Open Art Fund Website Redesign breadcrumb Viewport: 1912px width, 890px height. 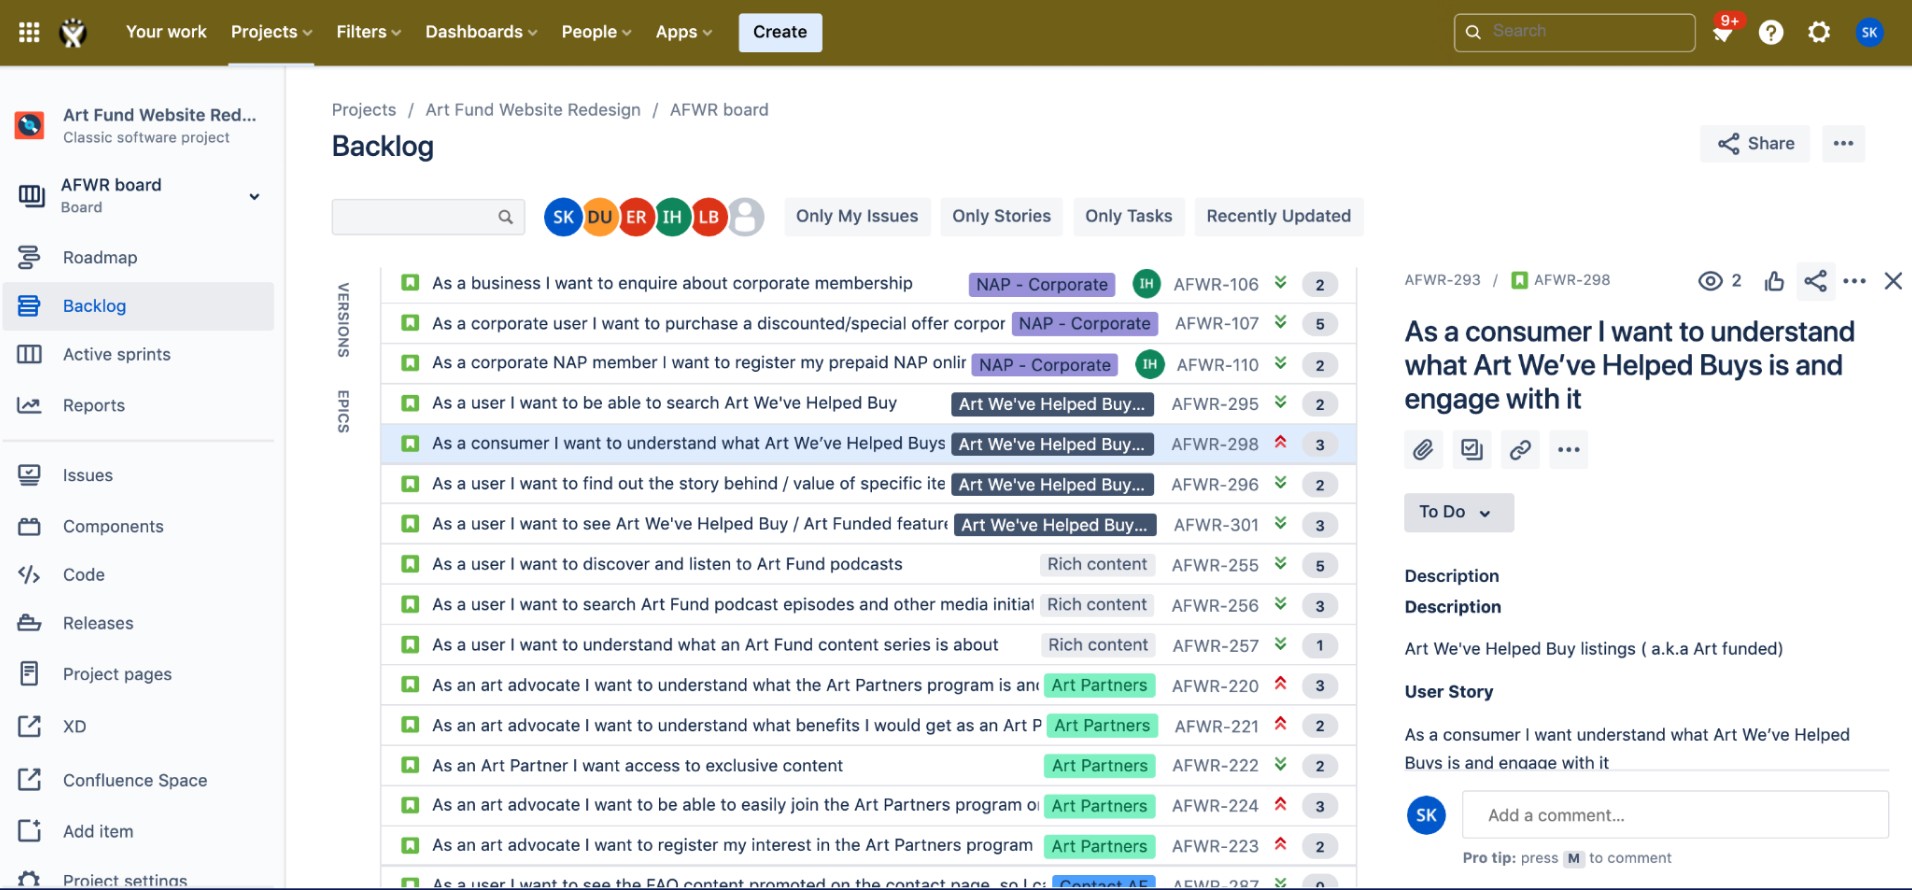coord(533,110)
